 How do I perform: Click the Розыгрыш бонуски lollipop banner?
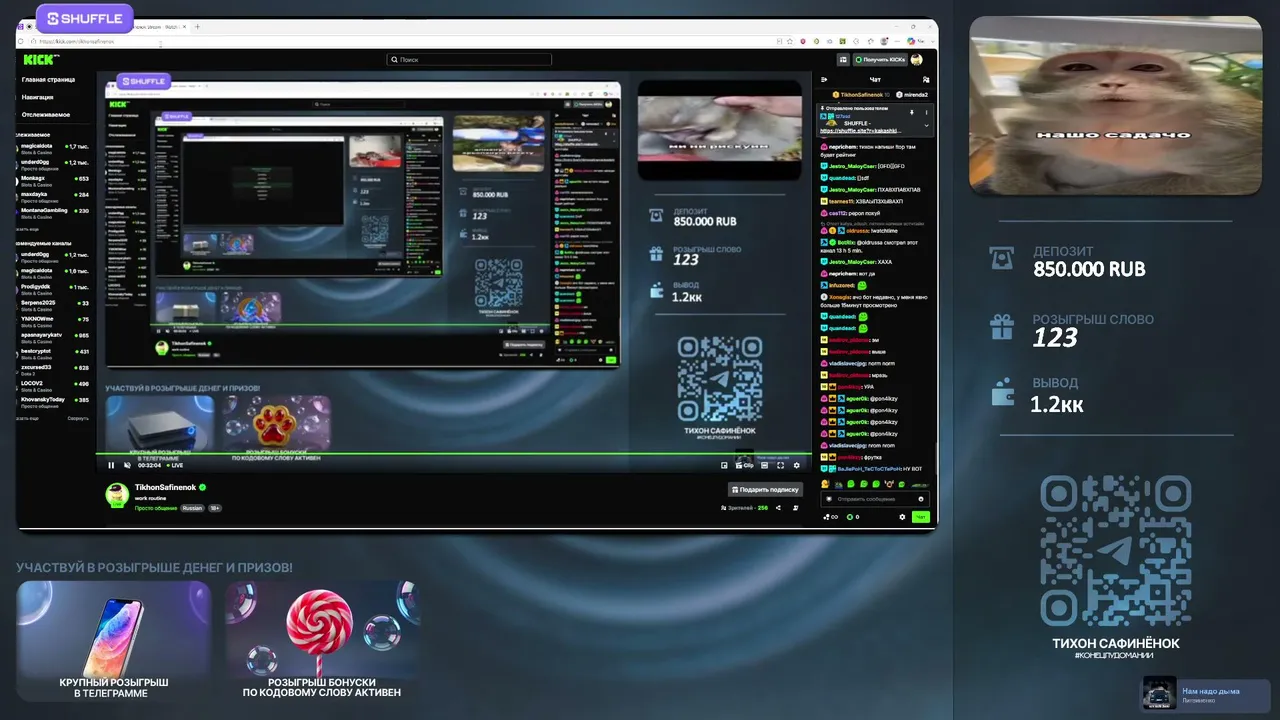(322, 641)
